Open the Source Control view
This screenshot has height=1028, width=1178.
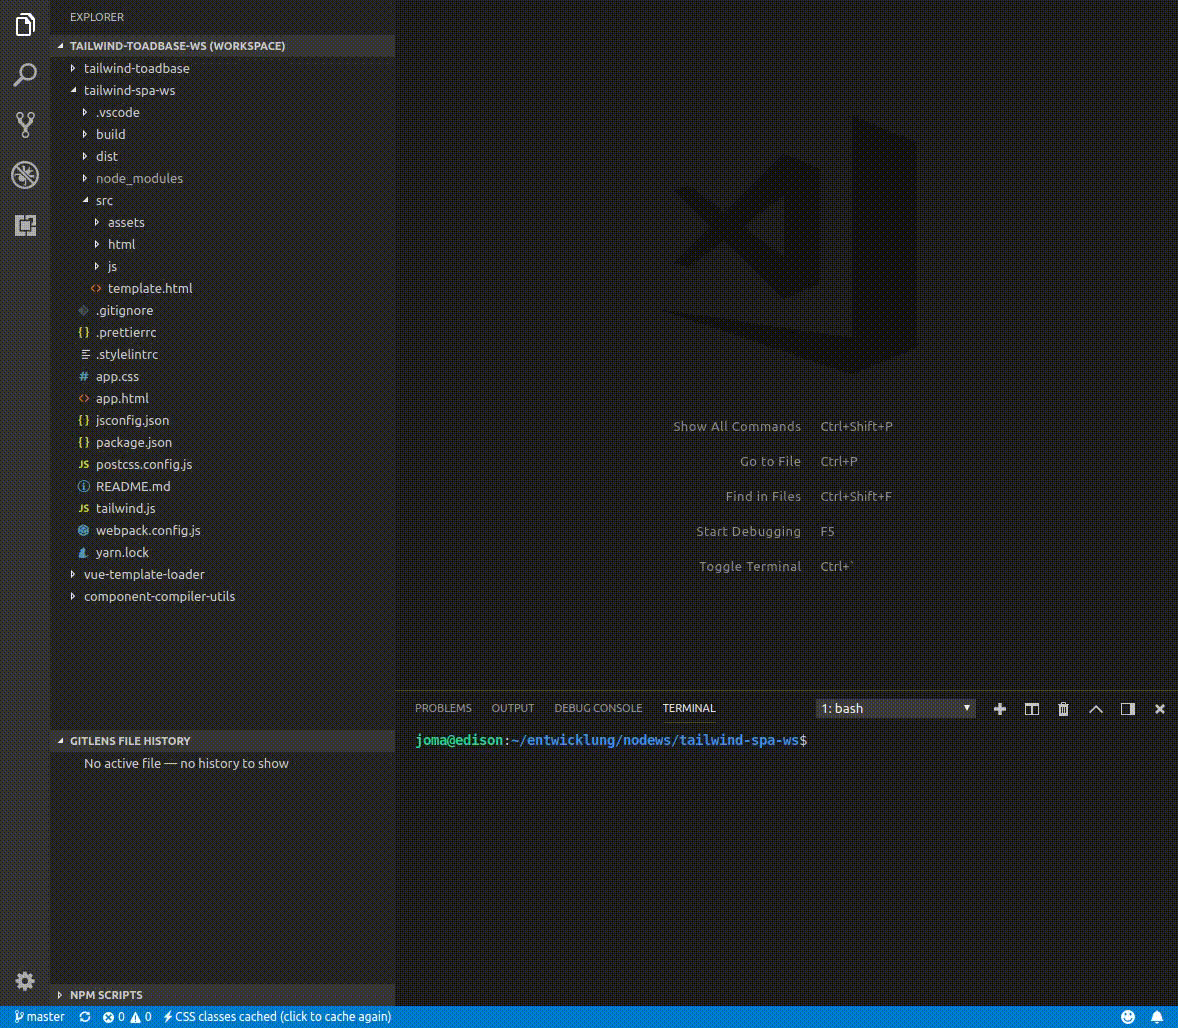pos(25,125)
